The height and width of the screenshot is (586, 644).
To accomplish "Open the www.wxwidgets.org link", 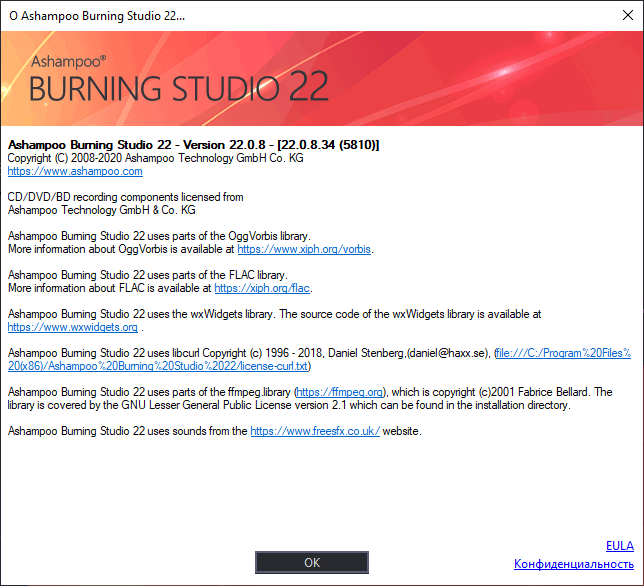I will pyautogui.click(x=73, y=327).
